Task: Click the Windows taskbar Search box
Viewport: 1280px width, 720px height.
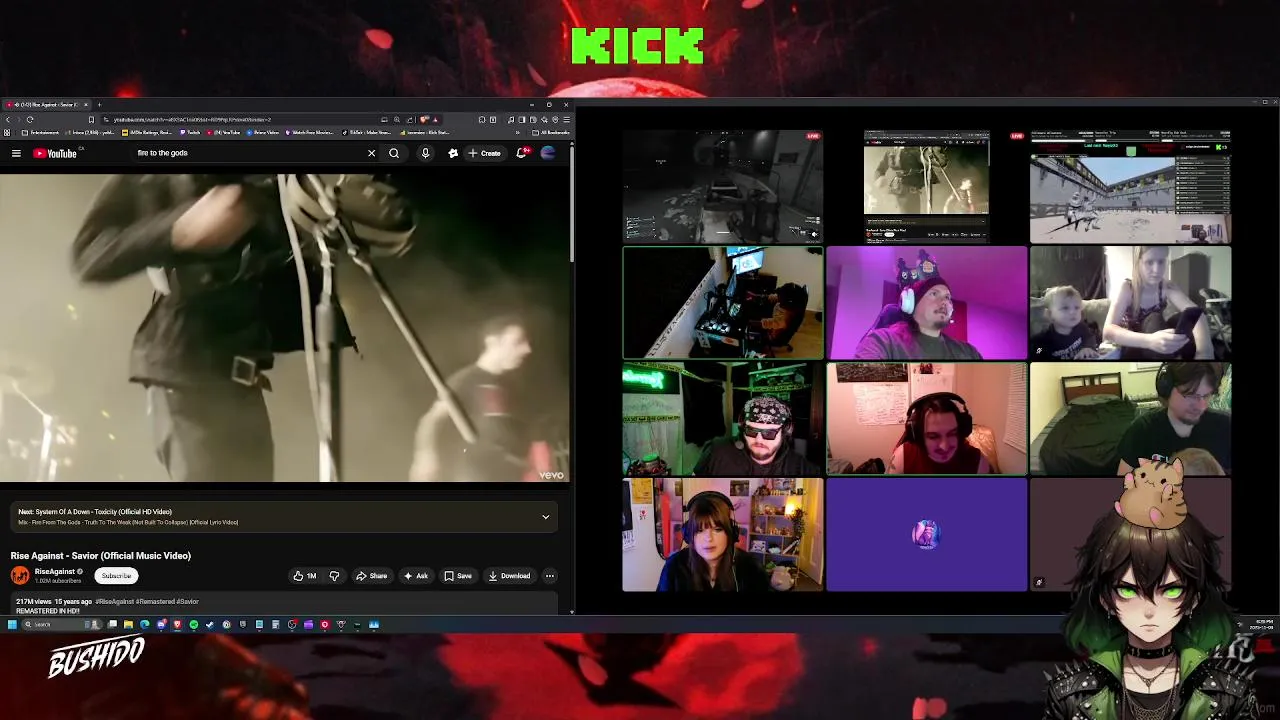Action: pyautogui.click(x=62, y=624)
